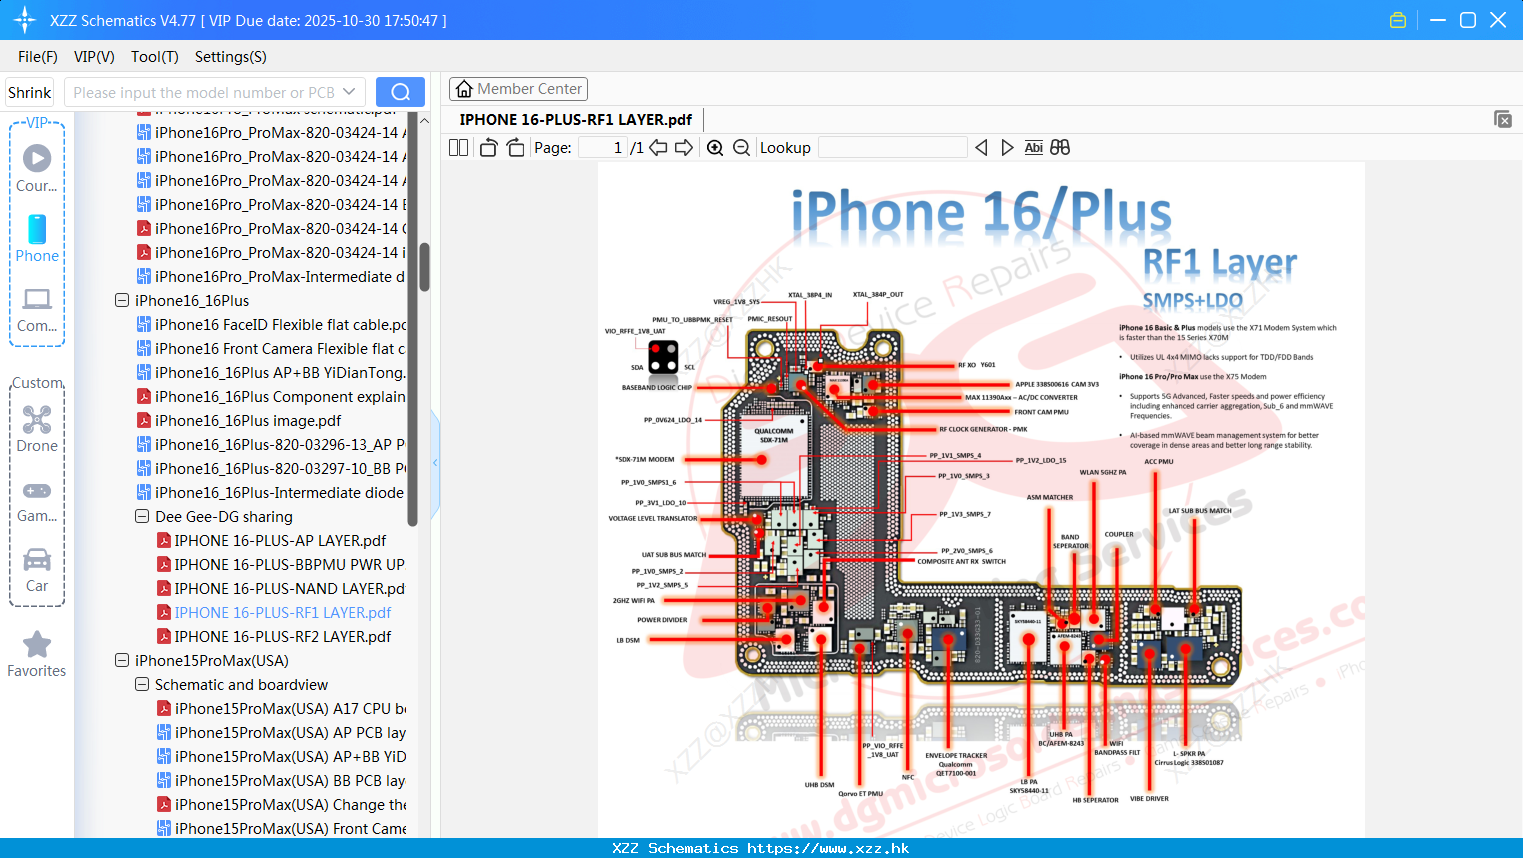Open iPhone16Pro_ProMax-Intermediate file

pos(271,276)
